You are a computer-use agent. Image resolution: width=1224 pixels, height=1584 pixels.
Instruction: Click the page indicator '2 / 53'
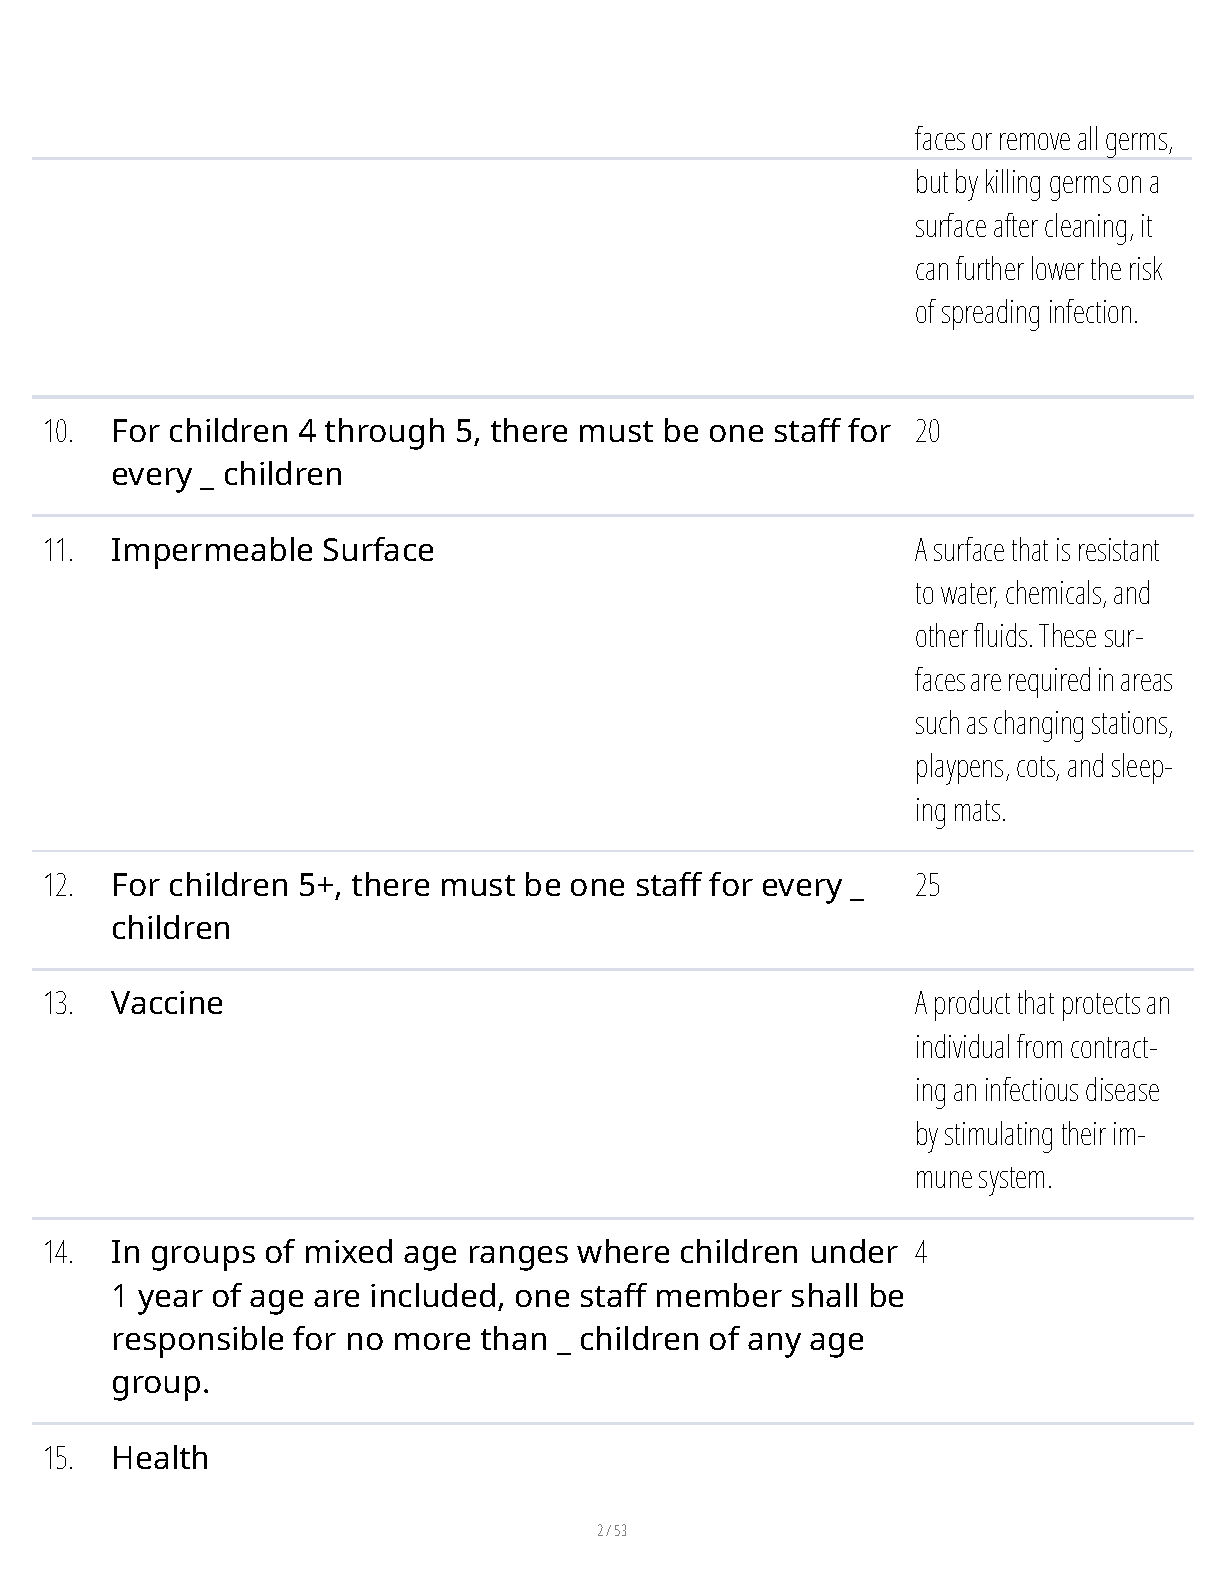tap(612, 1530)
